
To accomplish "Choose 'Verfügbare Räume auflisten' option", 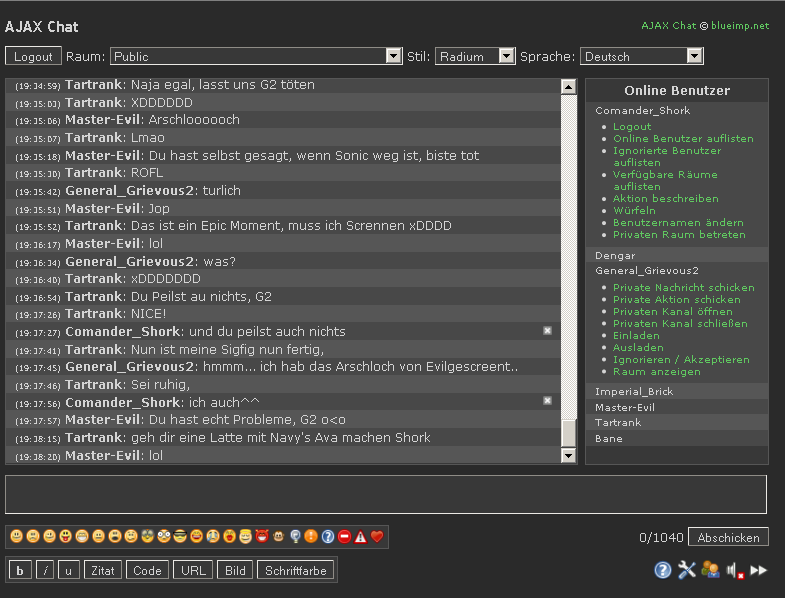I will coord(665,180).
